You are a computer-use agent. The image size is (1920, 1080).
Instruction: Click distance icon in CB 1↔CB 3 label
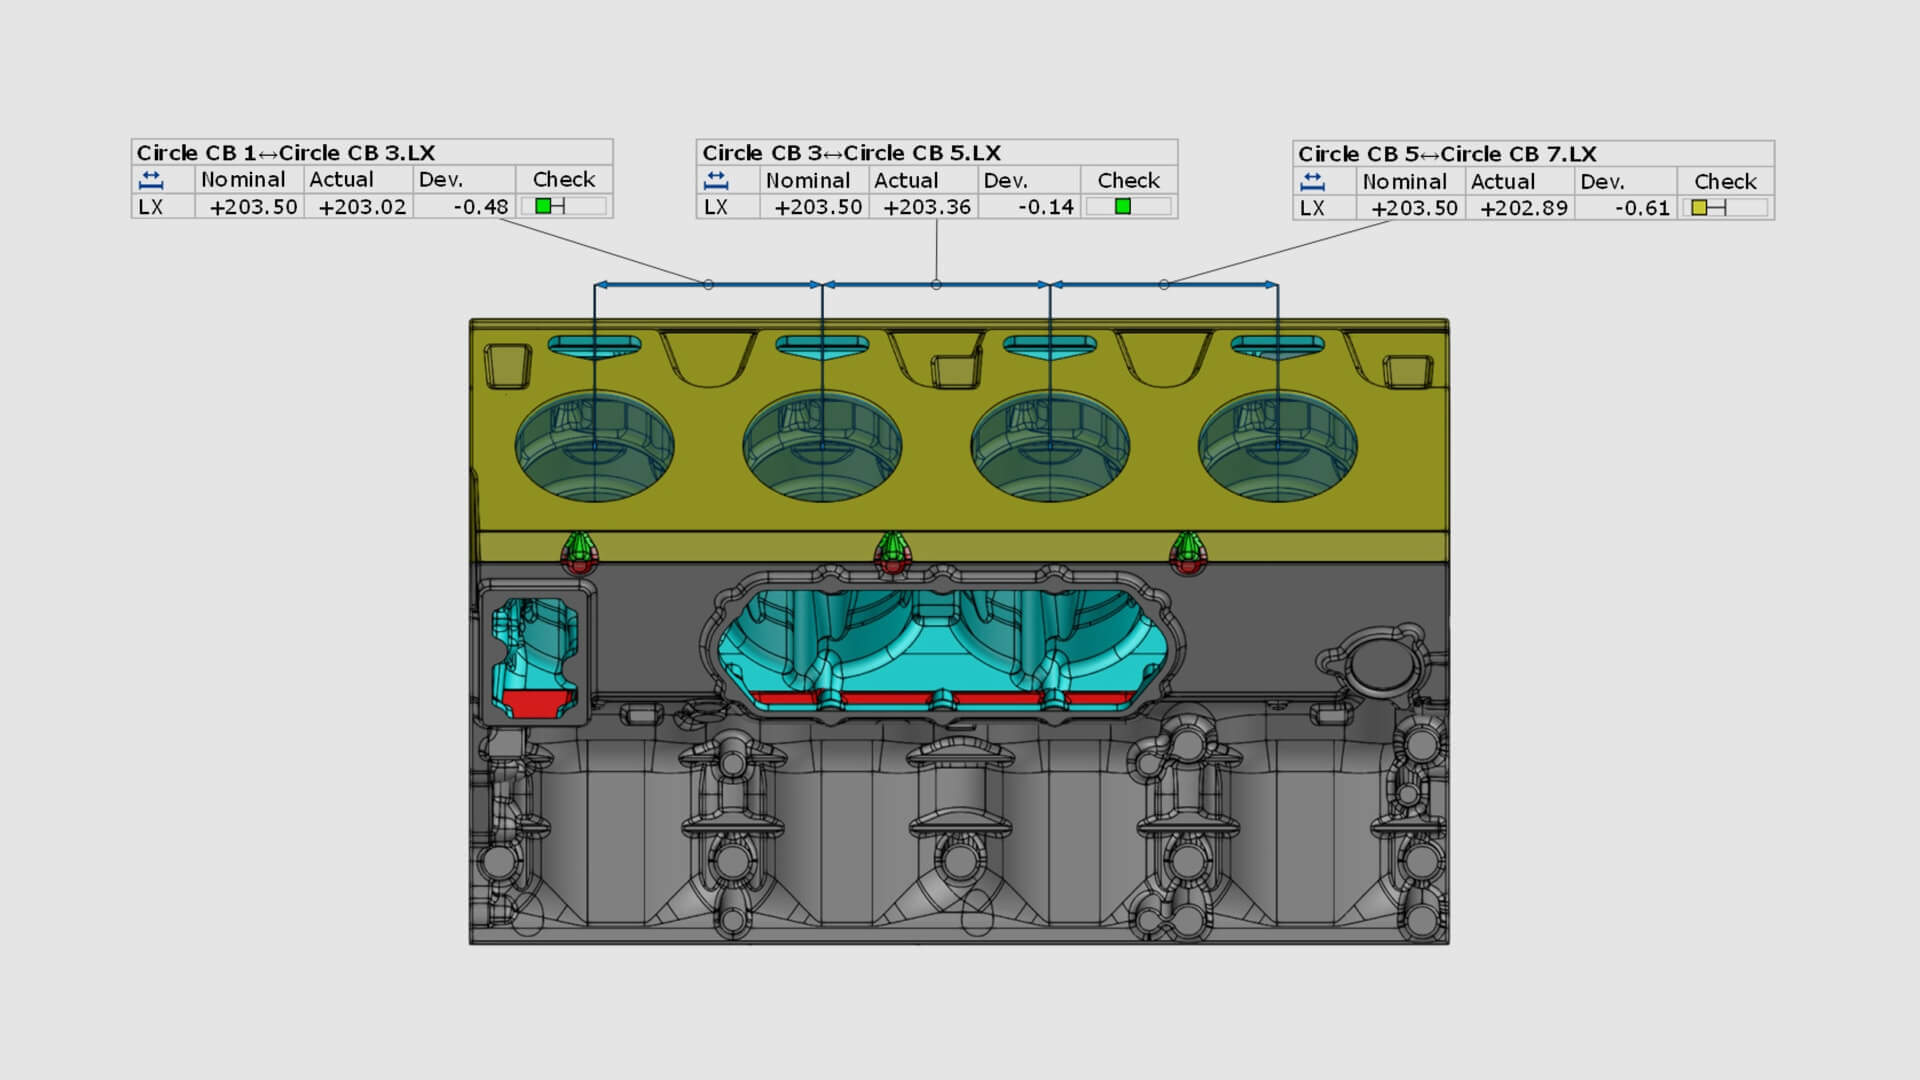151,180
